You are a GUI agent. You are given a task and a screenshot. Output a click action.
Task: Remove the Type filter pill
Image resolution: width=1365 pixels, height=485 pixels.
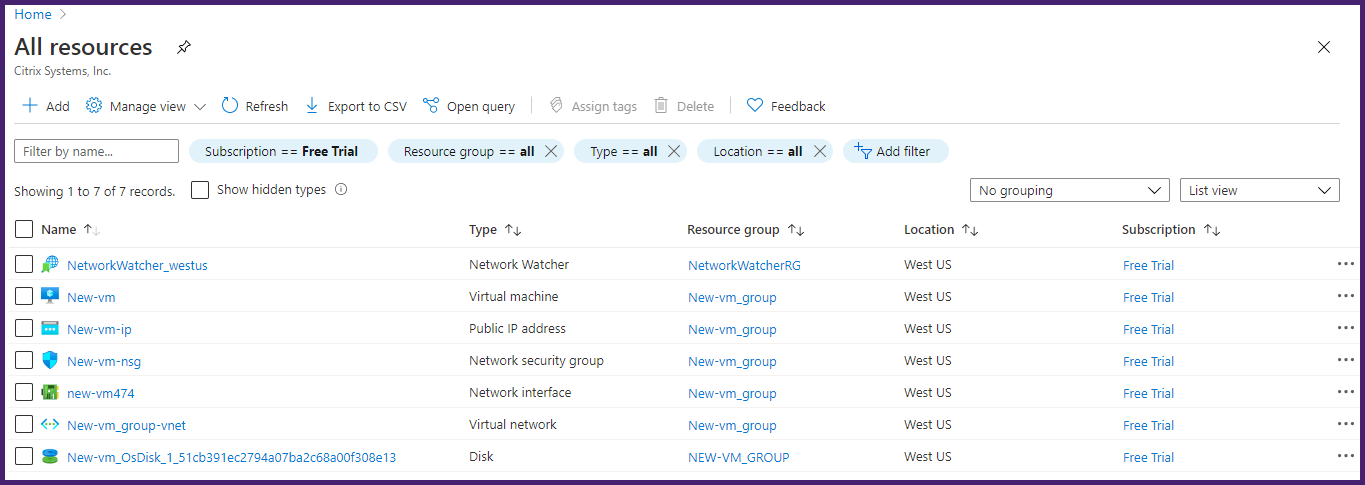click(674, 151)
